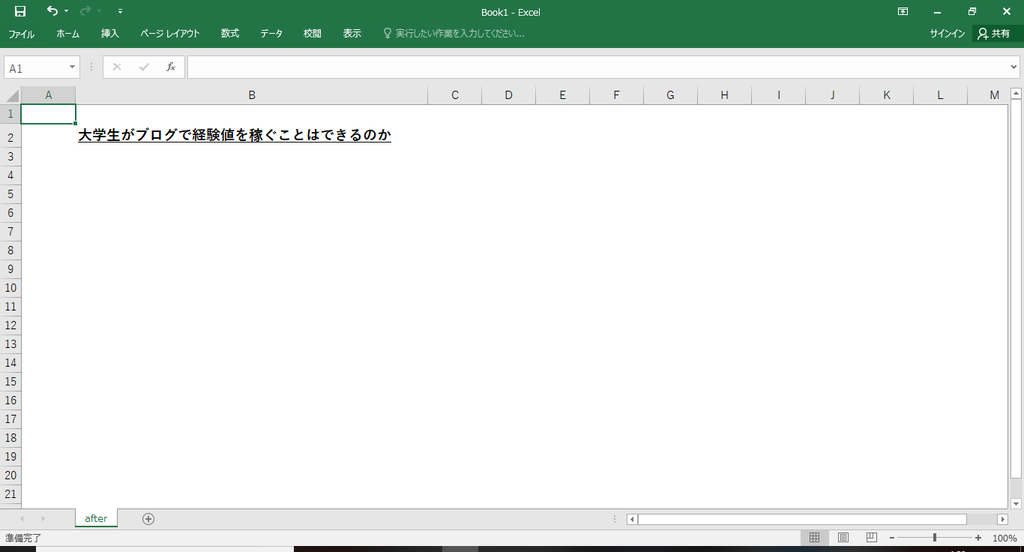This screenshot has height=552, width=1024.
Task: Click the cancel X icon in formula bar
Action: pos(117,67)
